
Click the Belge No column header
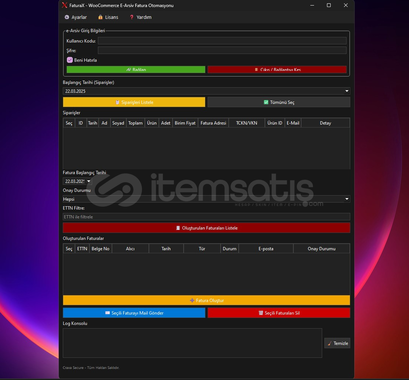(100, 249)
